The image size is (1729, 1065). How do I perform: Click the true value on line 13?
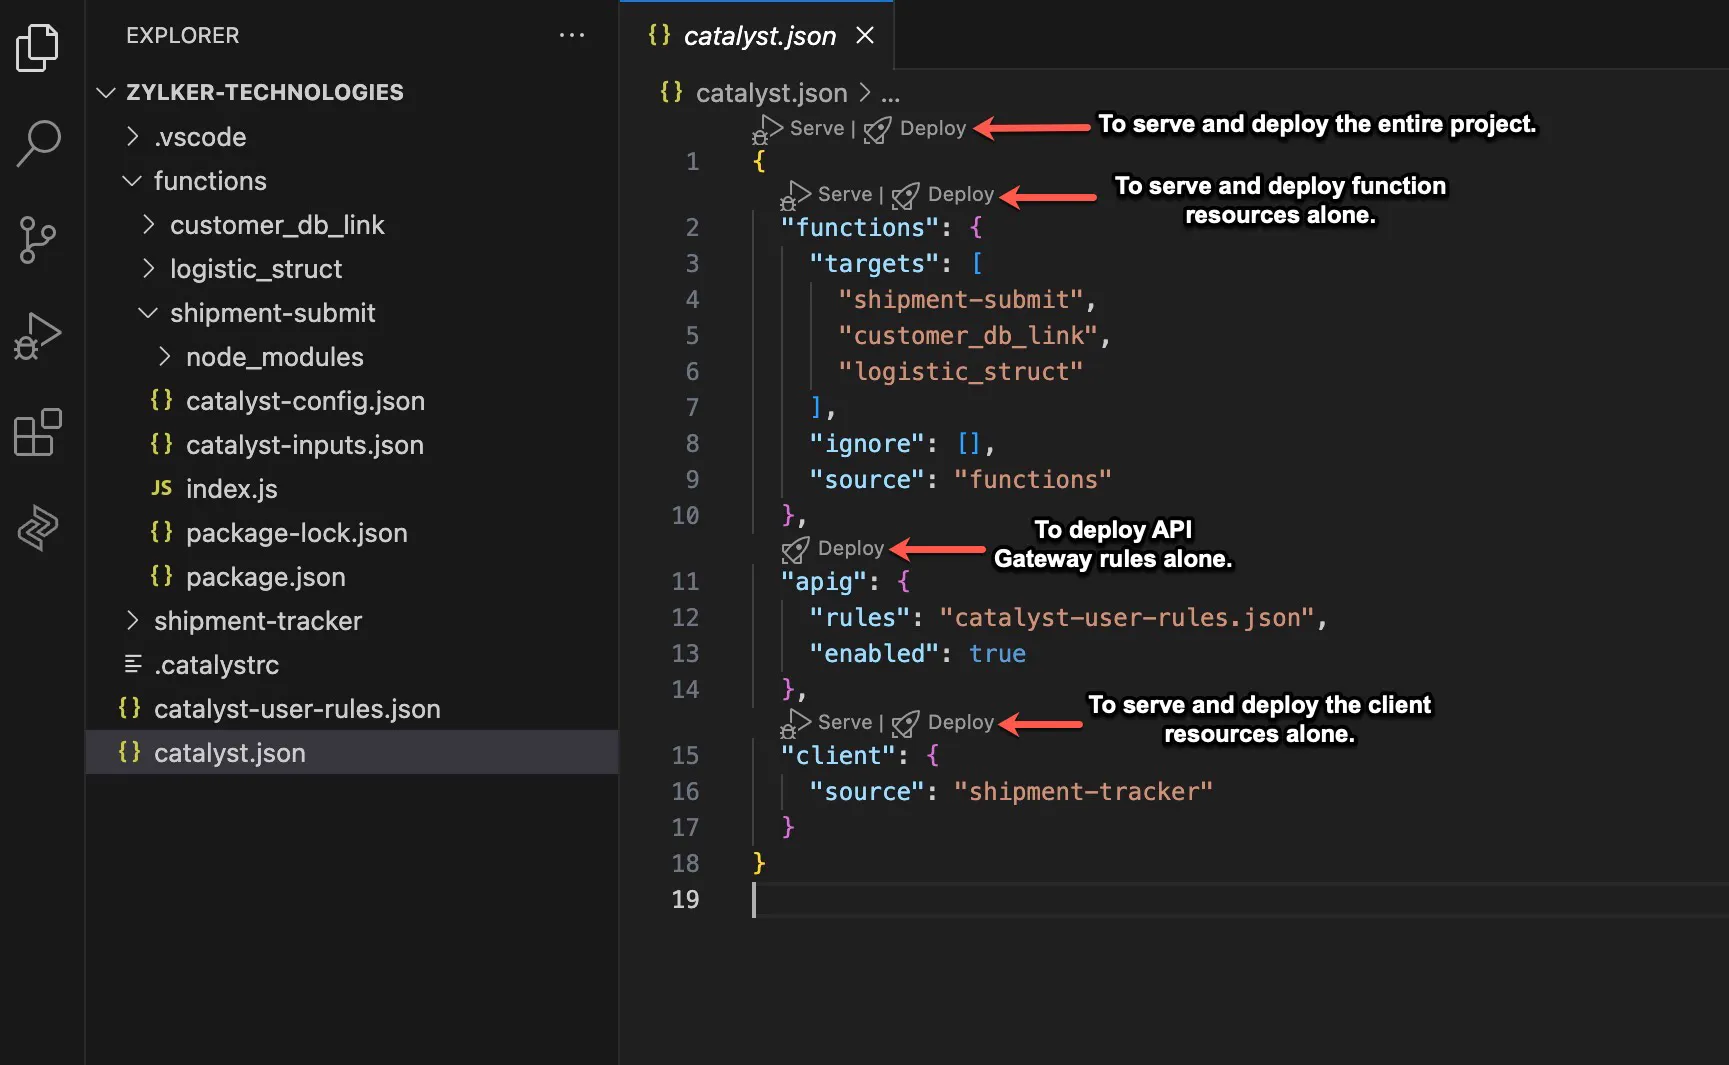pos(997,654)
